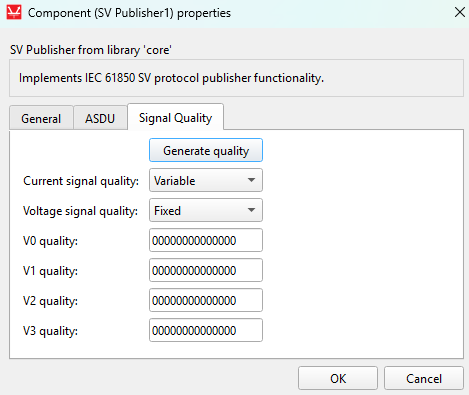The width and height of the screenshot is (469, 395).
Task: Place cursor in V3 quality field
Action: (206, 330)
